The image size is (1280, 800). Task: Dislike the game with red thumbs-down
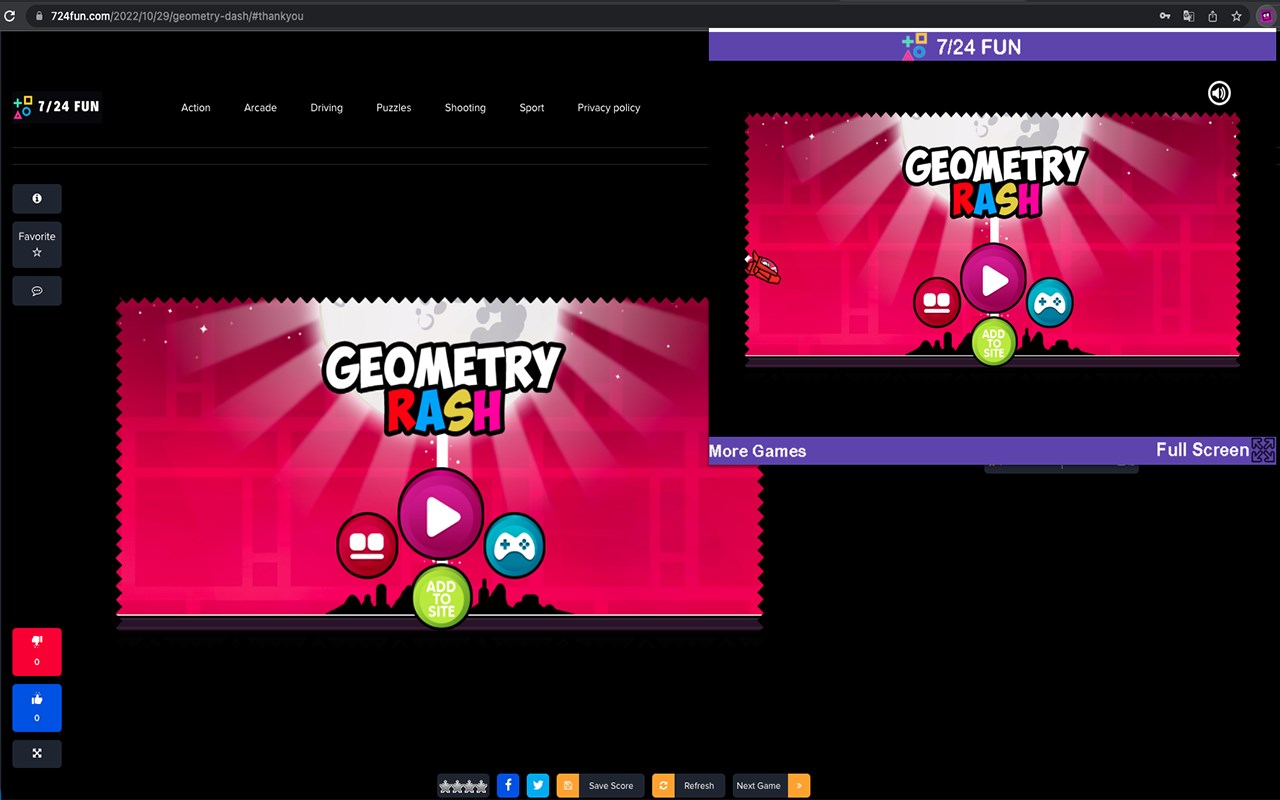coord(37,652)
